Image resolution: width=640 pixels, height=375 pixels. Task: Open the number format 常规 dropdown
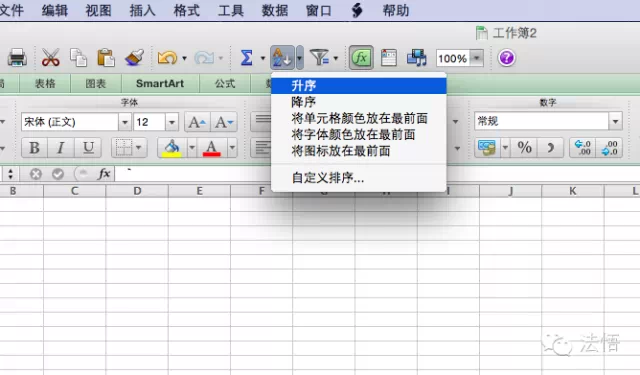615,121
